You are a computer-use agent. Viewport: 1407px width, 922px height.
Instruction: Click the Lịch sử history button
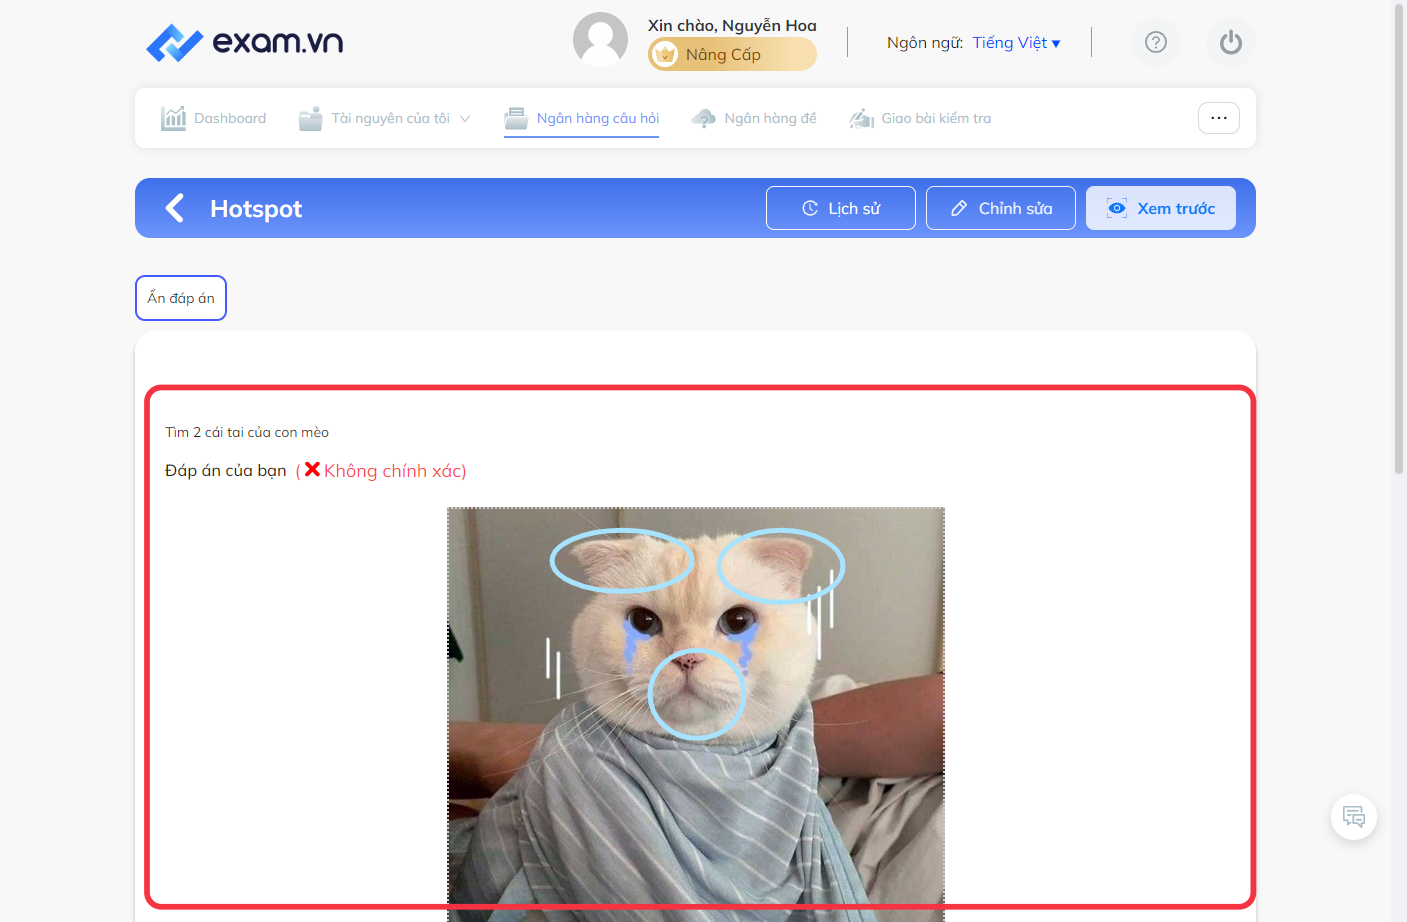841,208
